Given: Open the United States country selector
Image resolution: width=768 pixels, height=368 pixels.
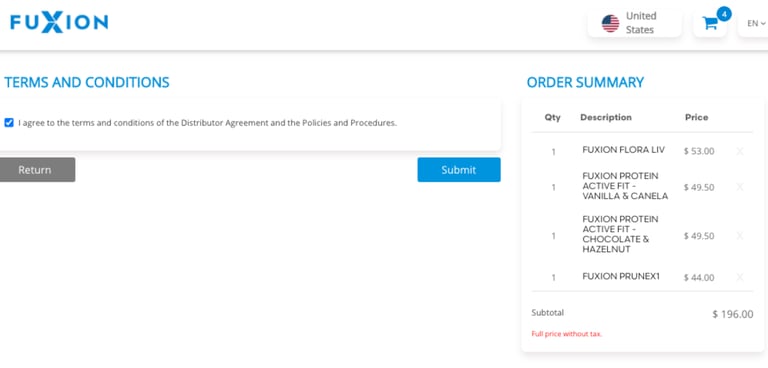Looking at the screenshot, I should (x=634, y=23).
